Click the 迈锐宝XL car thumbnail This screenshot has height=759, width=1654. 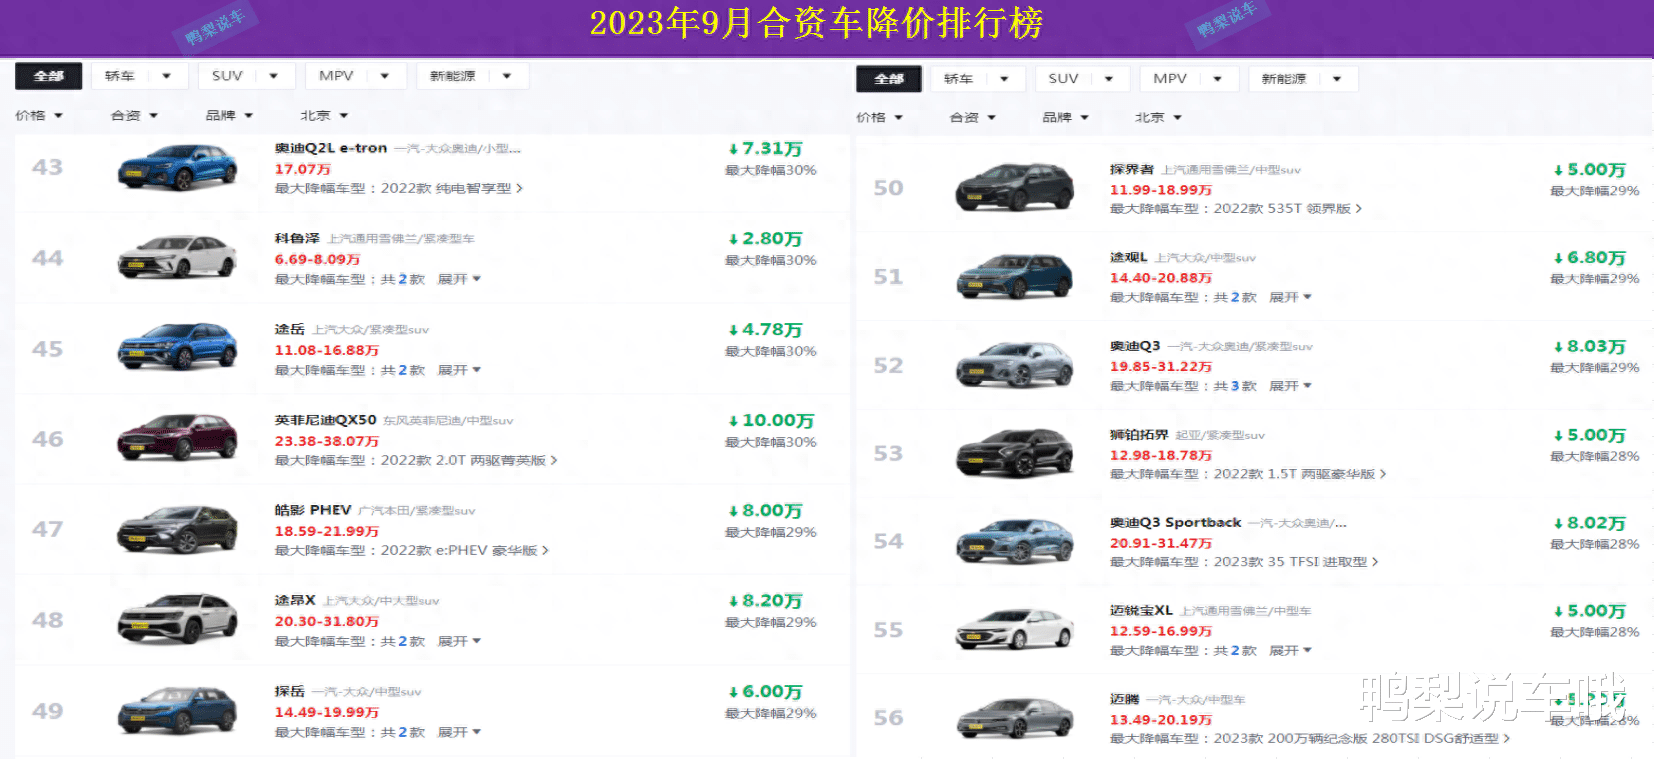tap(1015, 629)
